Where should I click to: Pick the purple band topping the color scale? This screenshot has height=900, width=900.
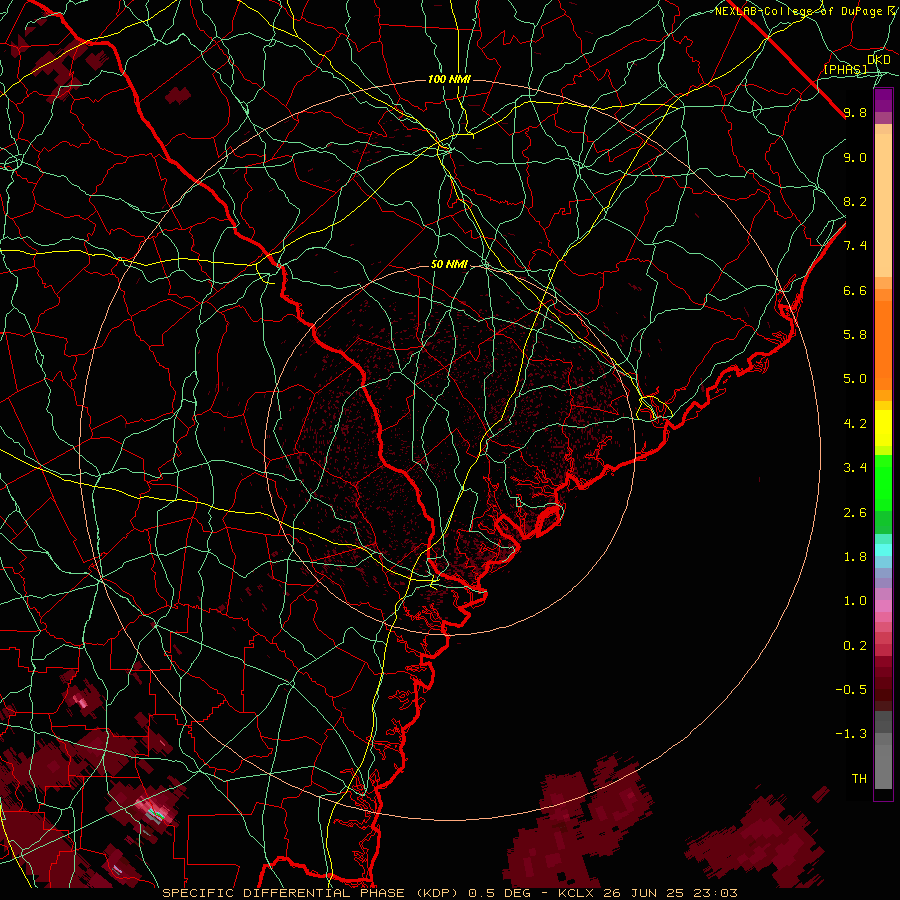883,100
